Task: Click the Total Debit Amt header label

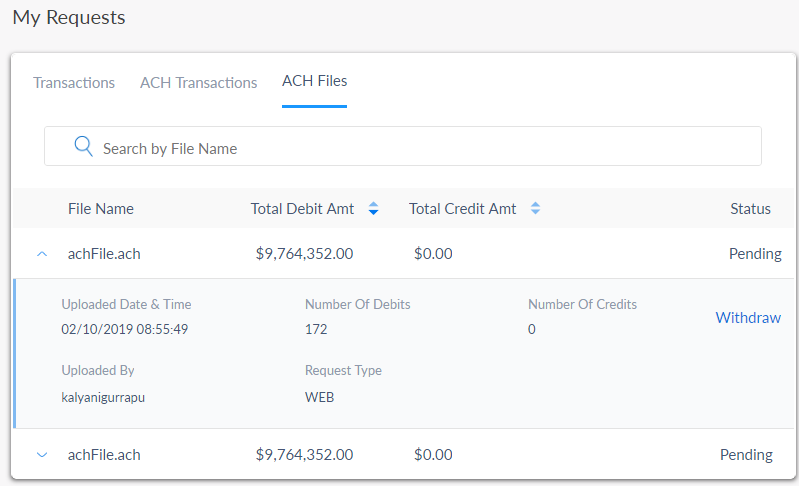Action: pos(302,209)
